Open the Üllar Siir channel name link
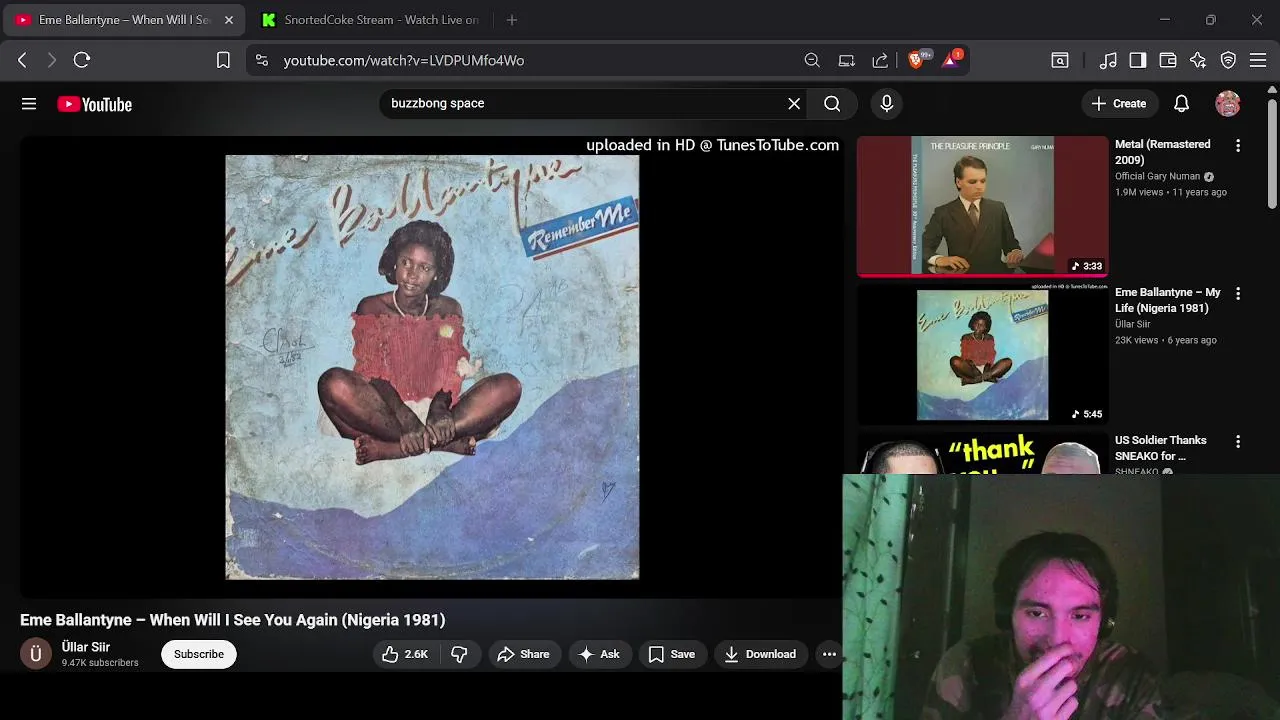 (x=86, y=647)
